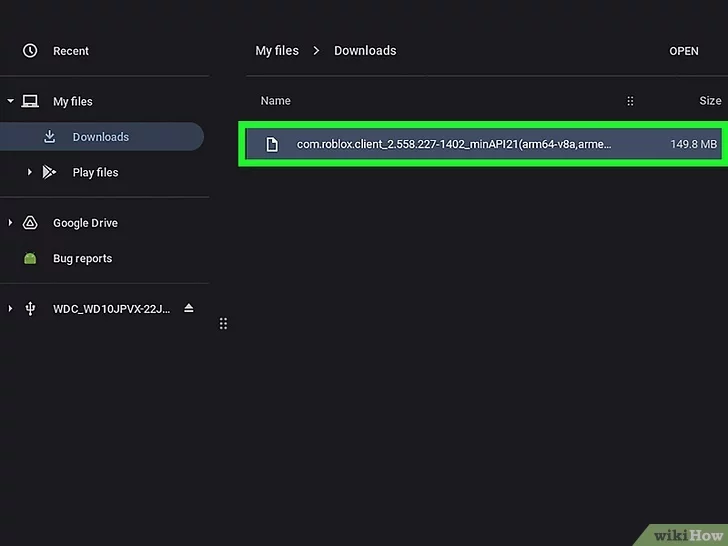Click the Recent clock icon
Screen dimensions: 728x546
point(30,51)
